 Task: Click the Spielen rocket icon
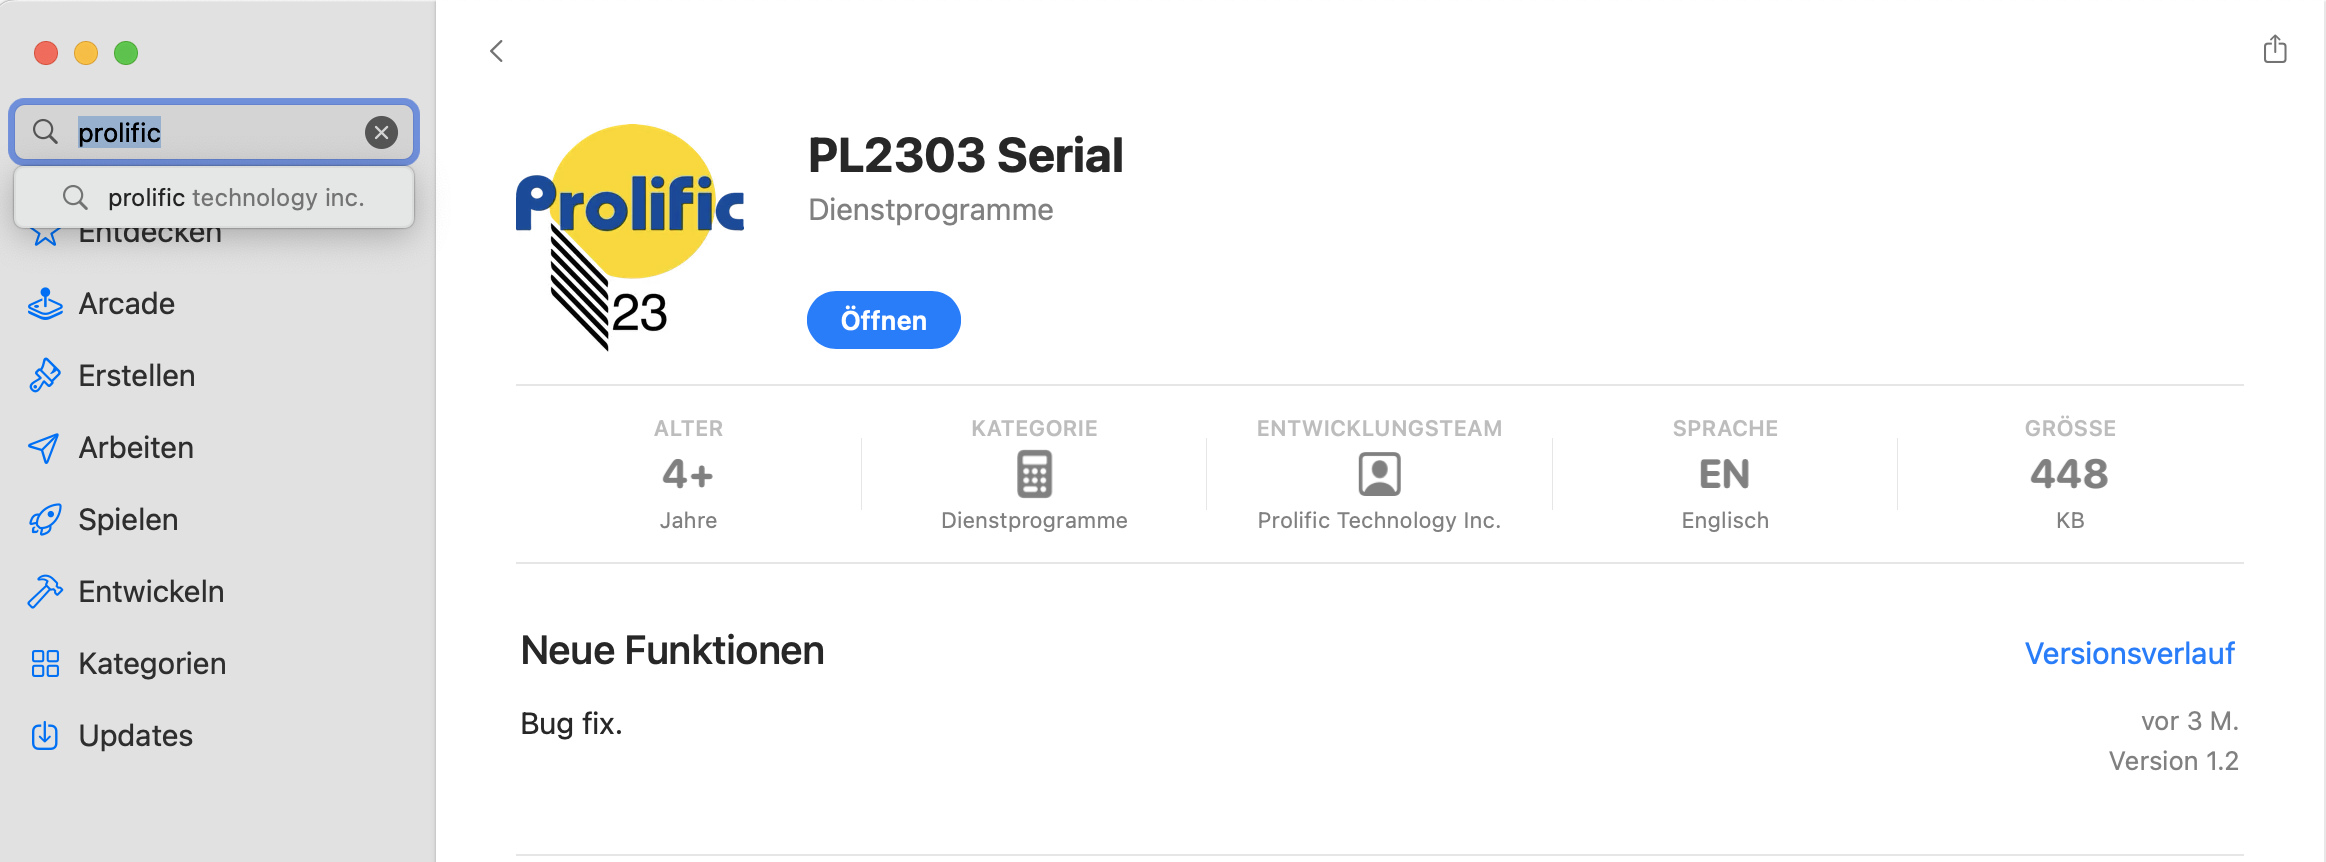tap(45, 520)
